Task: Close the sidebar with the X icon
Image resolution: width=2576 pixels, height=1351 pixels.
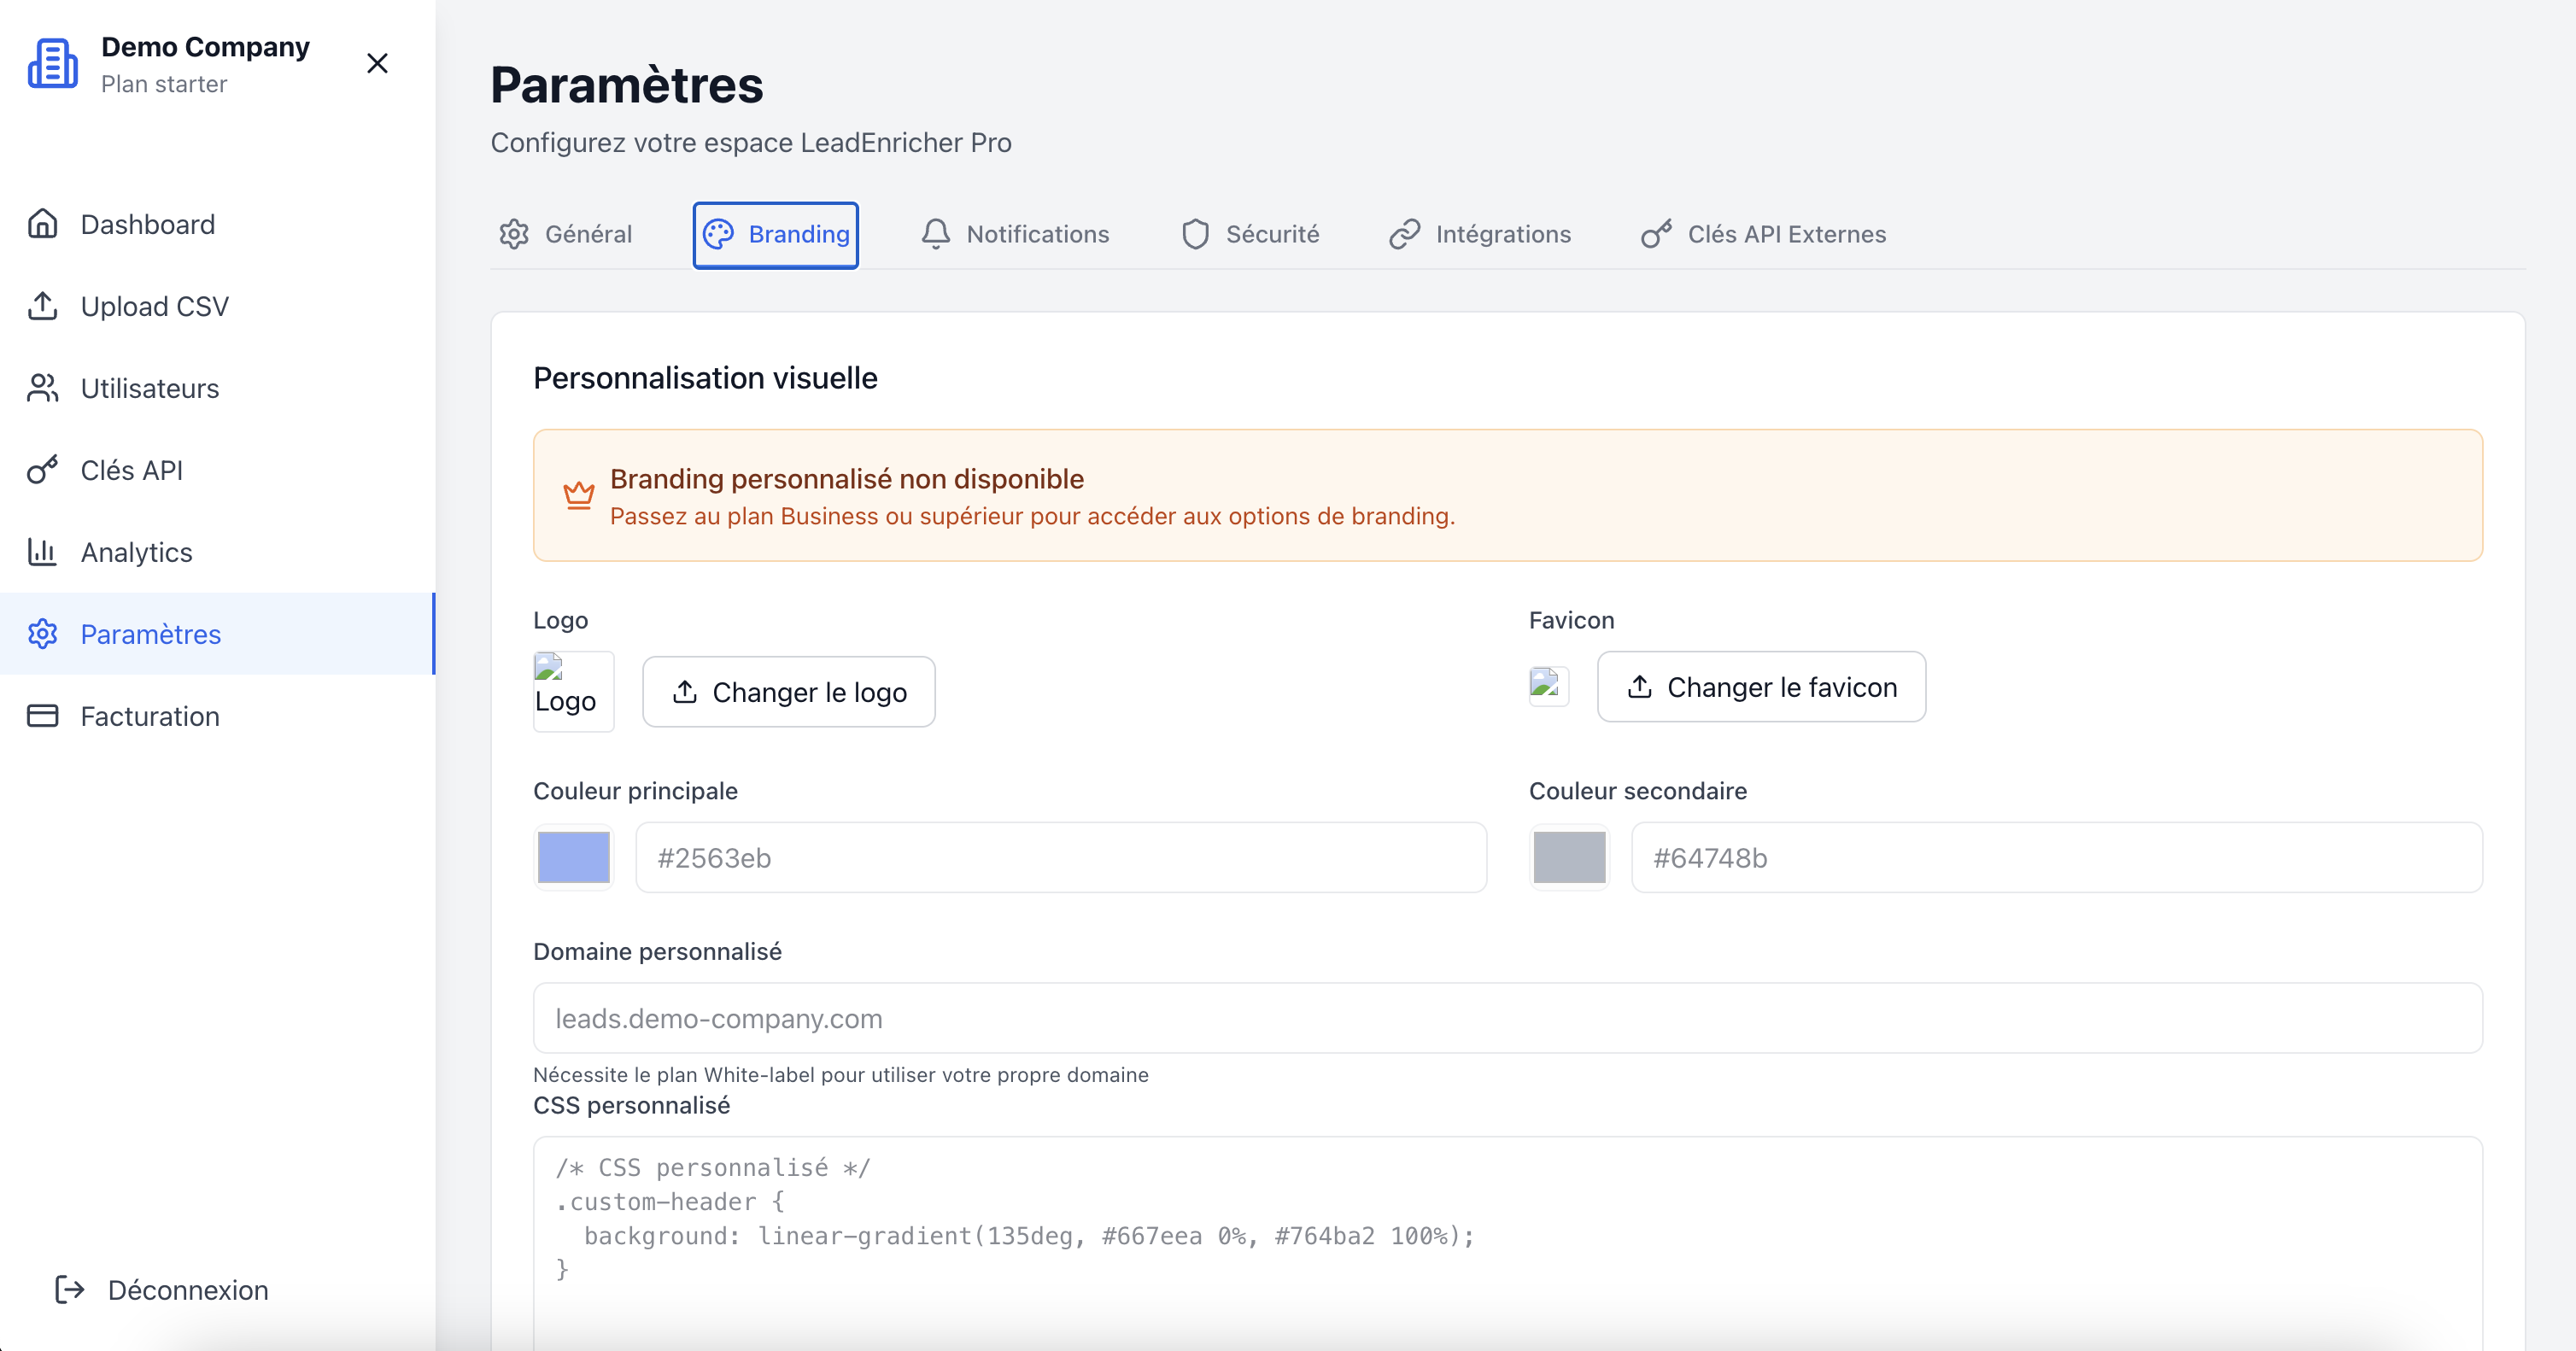Action: click(377, 64)
